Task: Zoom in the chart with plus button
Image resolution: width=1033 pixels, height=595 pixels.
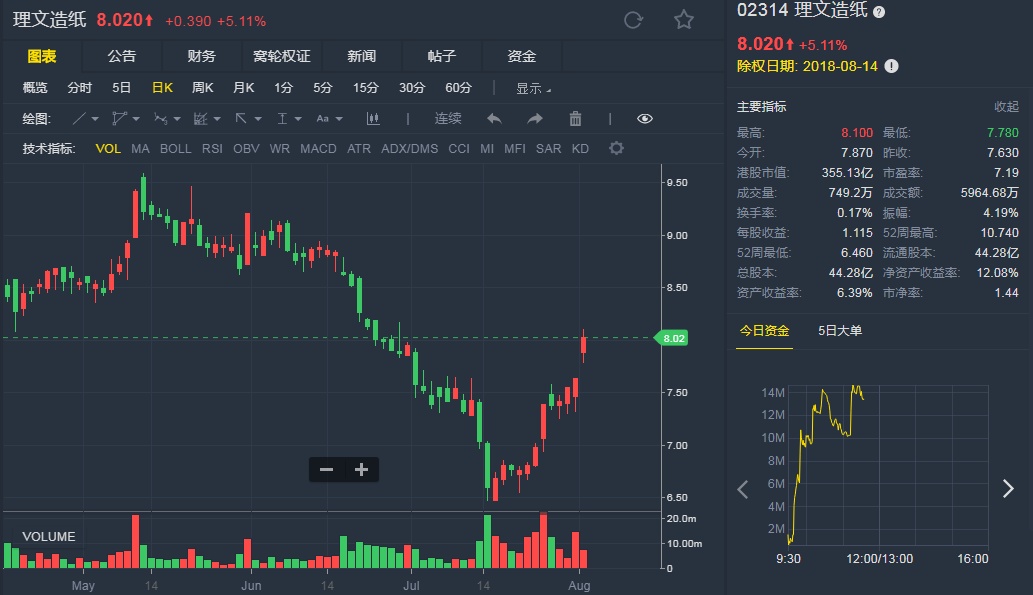Action: pos(361,469)
